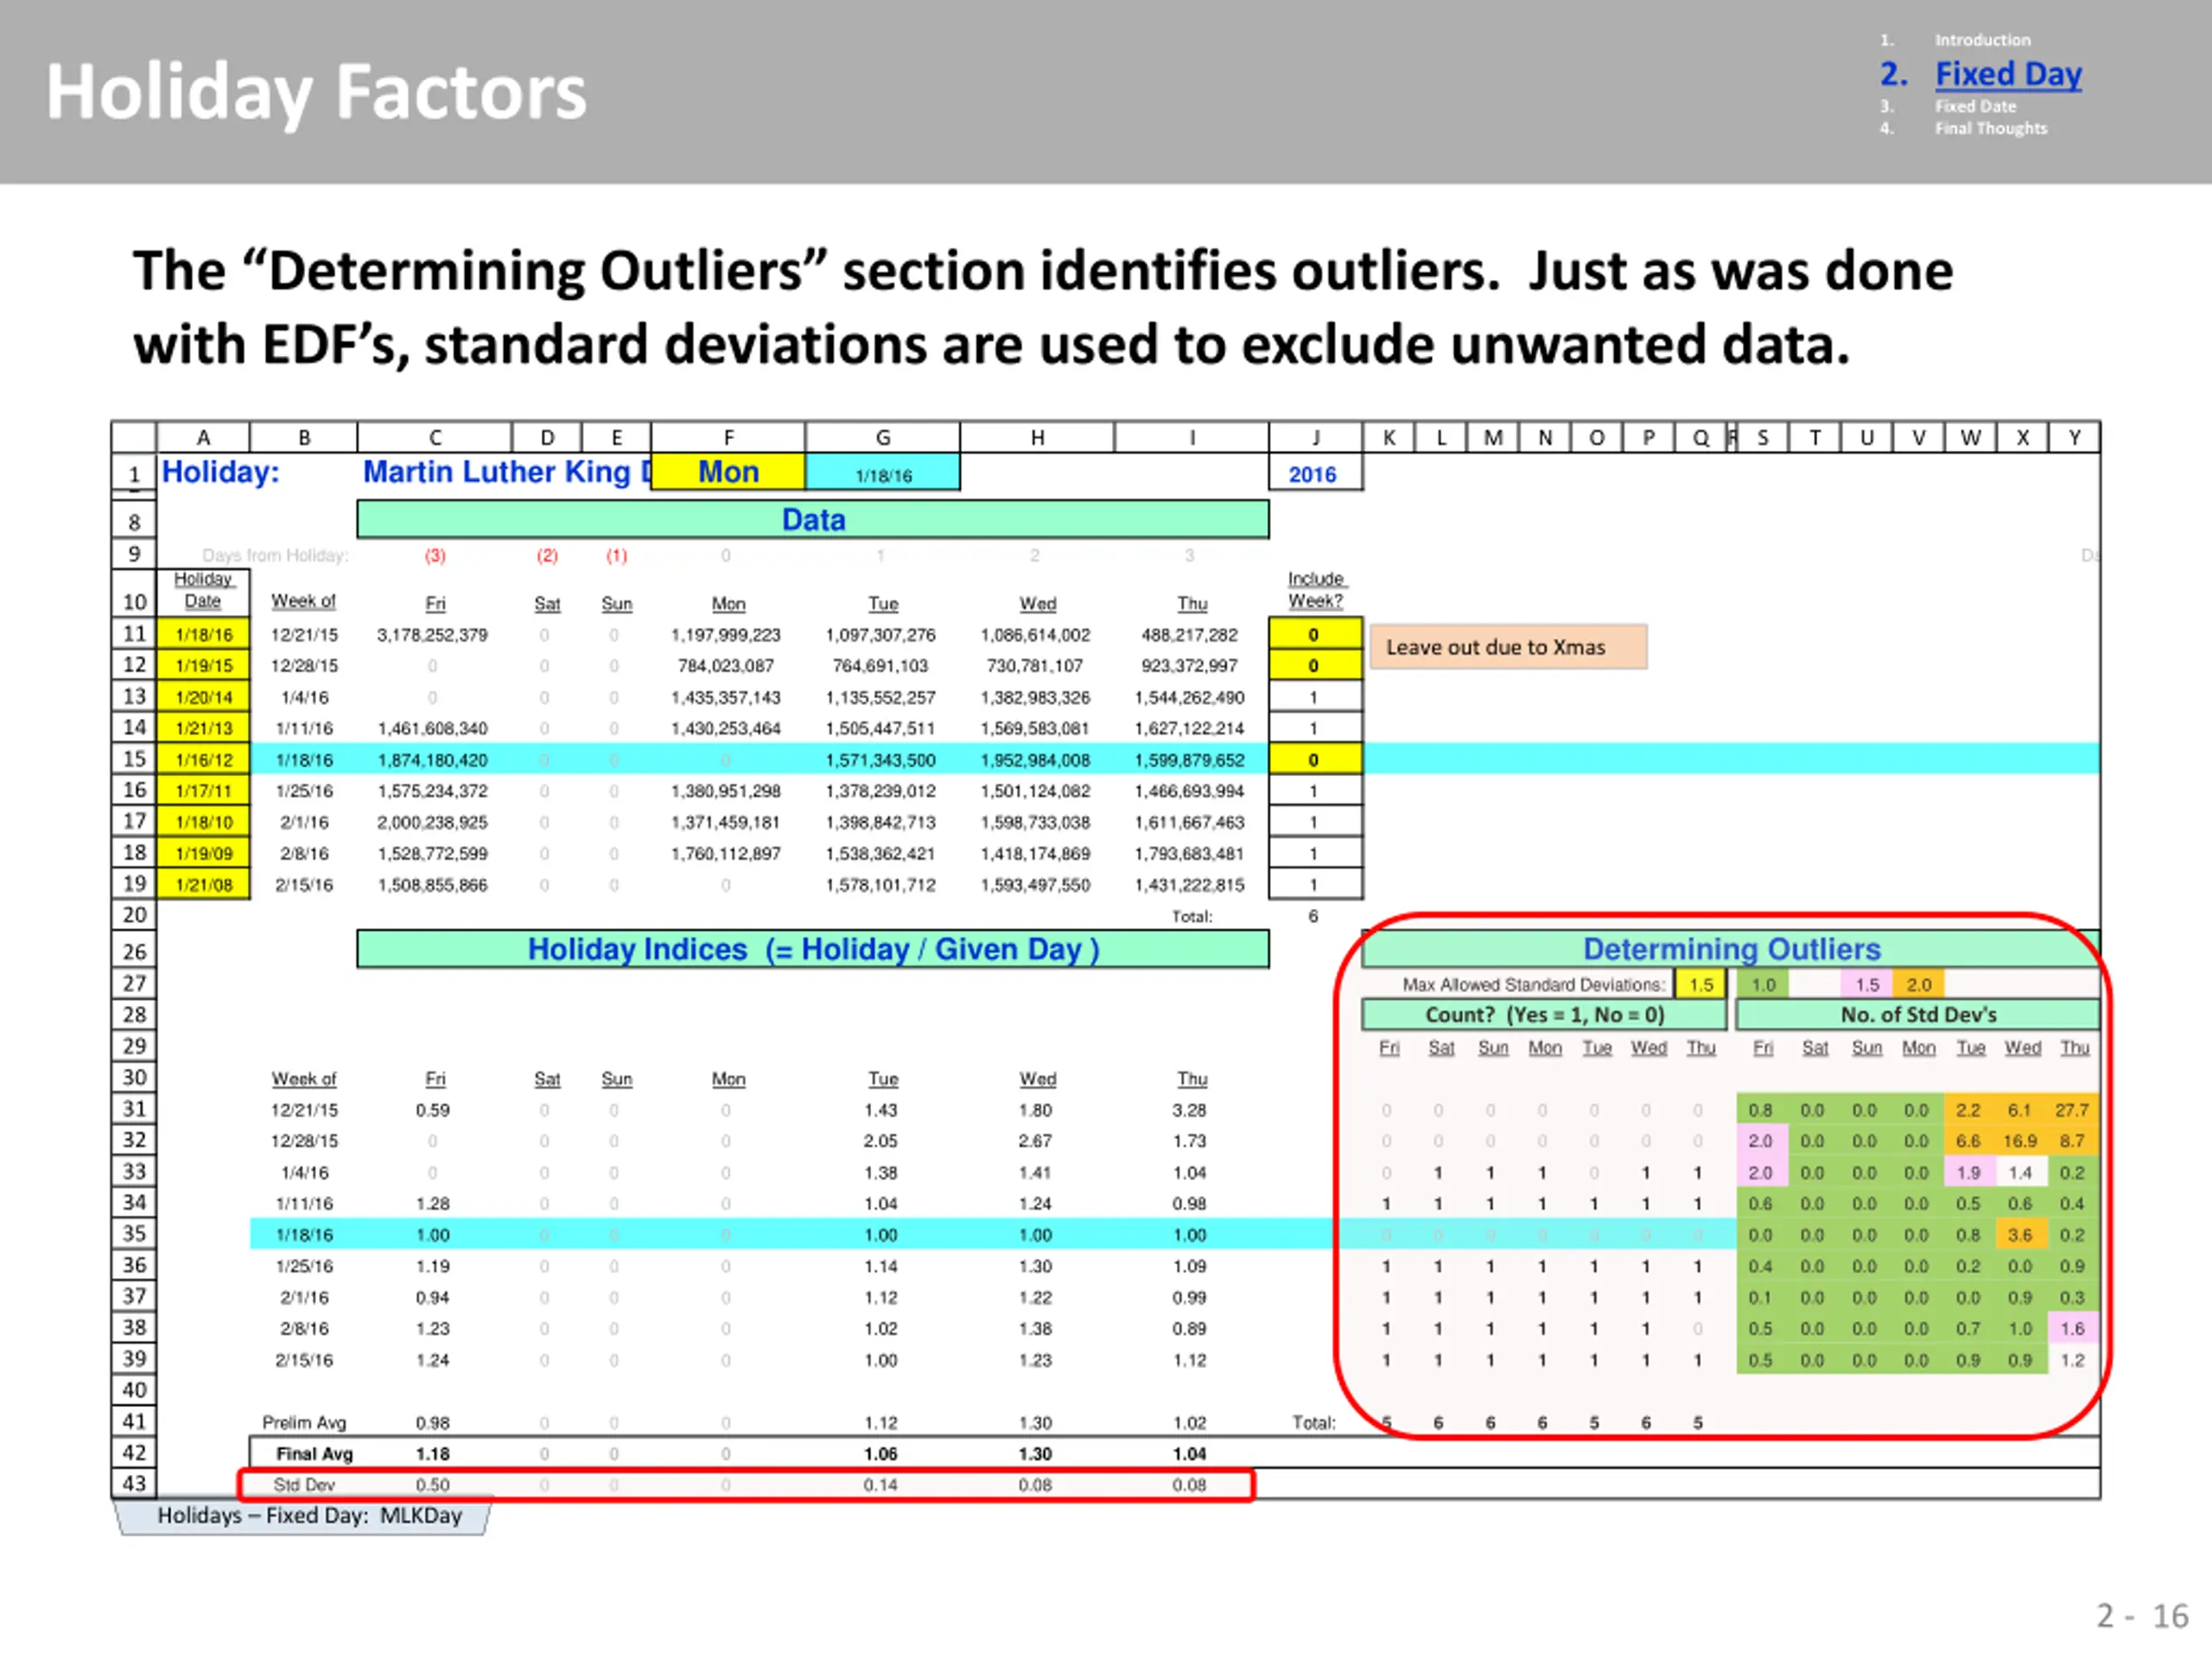Viewport: 2212px width, 1659px height.
Task: Toggle Include Week value for row 15
Action: tap(1315, 759)
